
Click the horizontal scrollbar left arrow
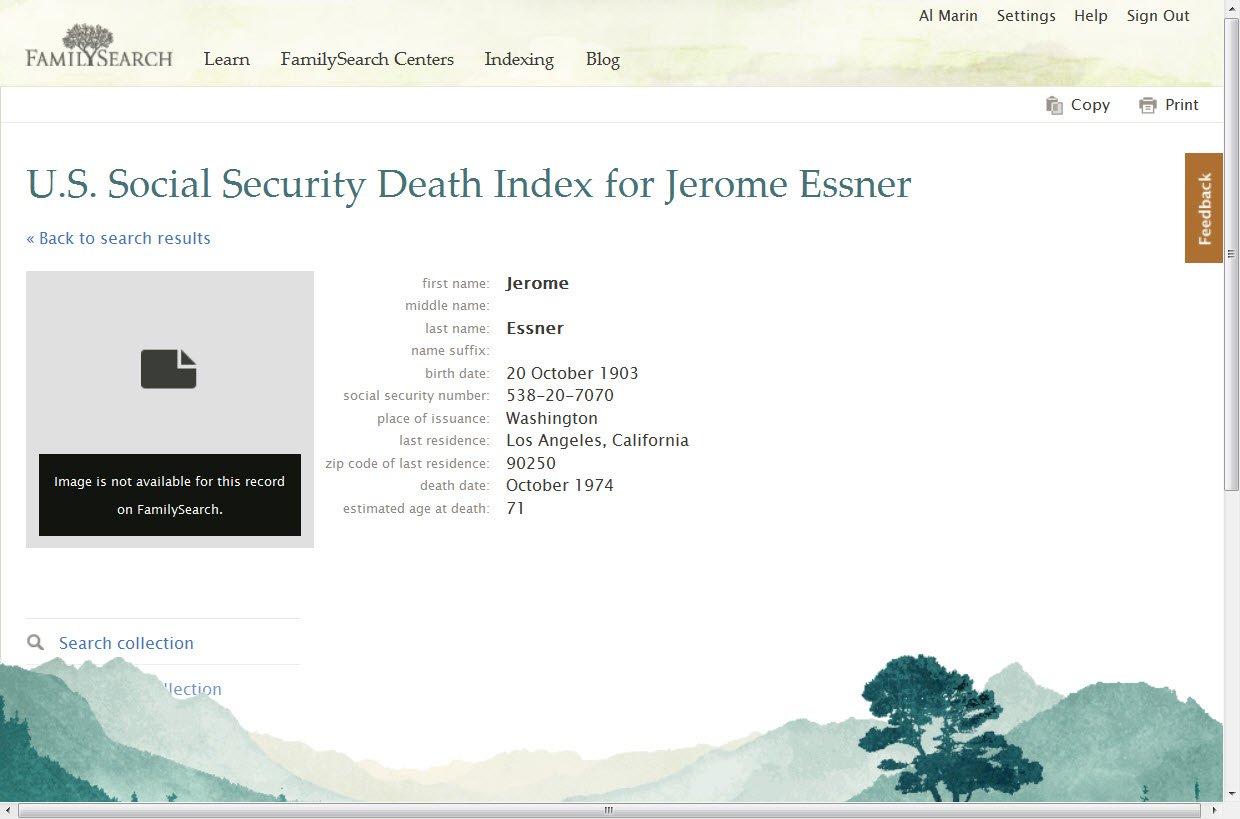[x=8, y=811]
